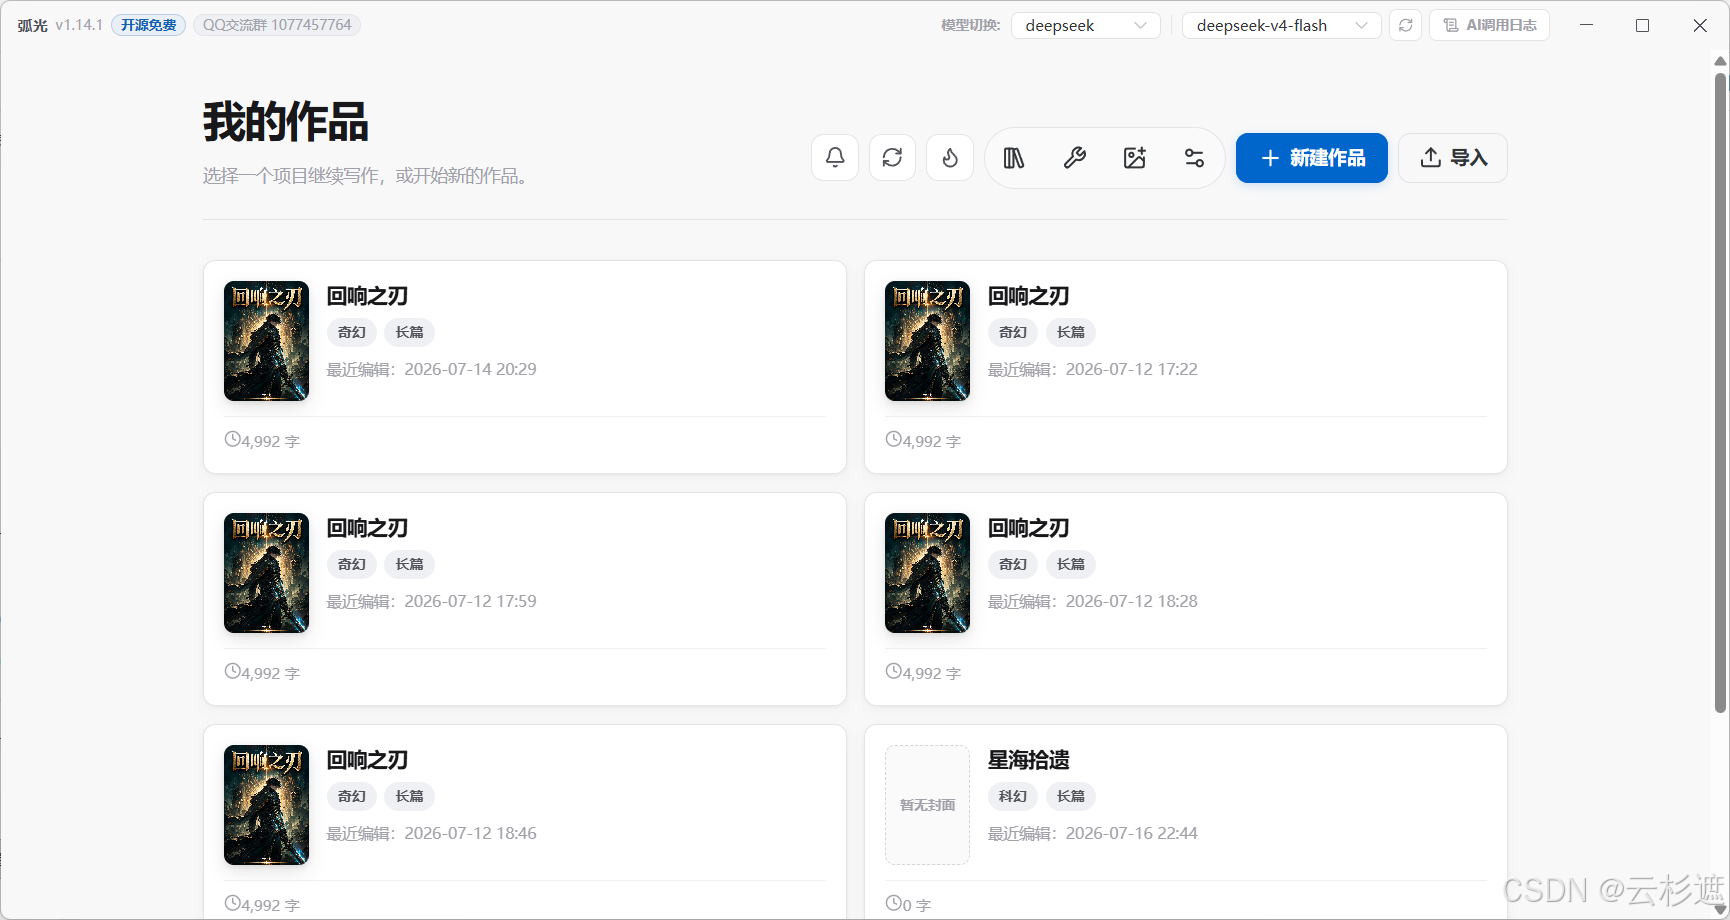The height and width of the screenshot is (920, 1730).
Task: Click 回响之刃 title above 2026-07-12 17:22
Action: pos(1029,296)
